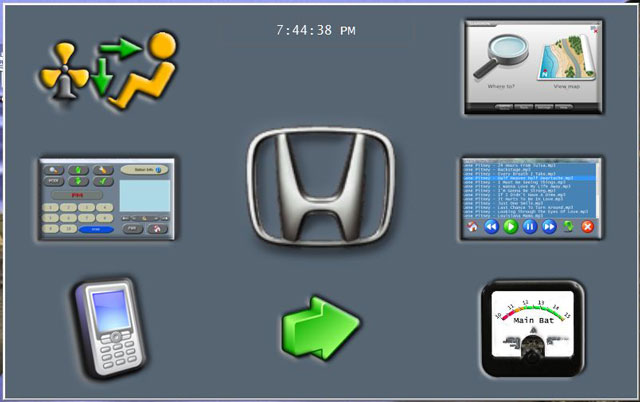Open the climate control fan icon
Viewport: 640px width, 402px height.
(x=108, y=70)
